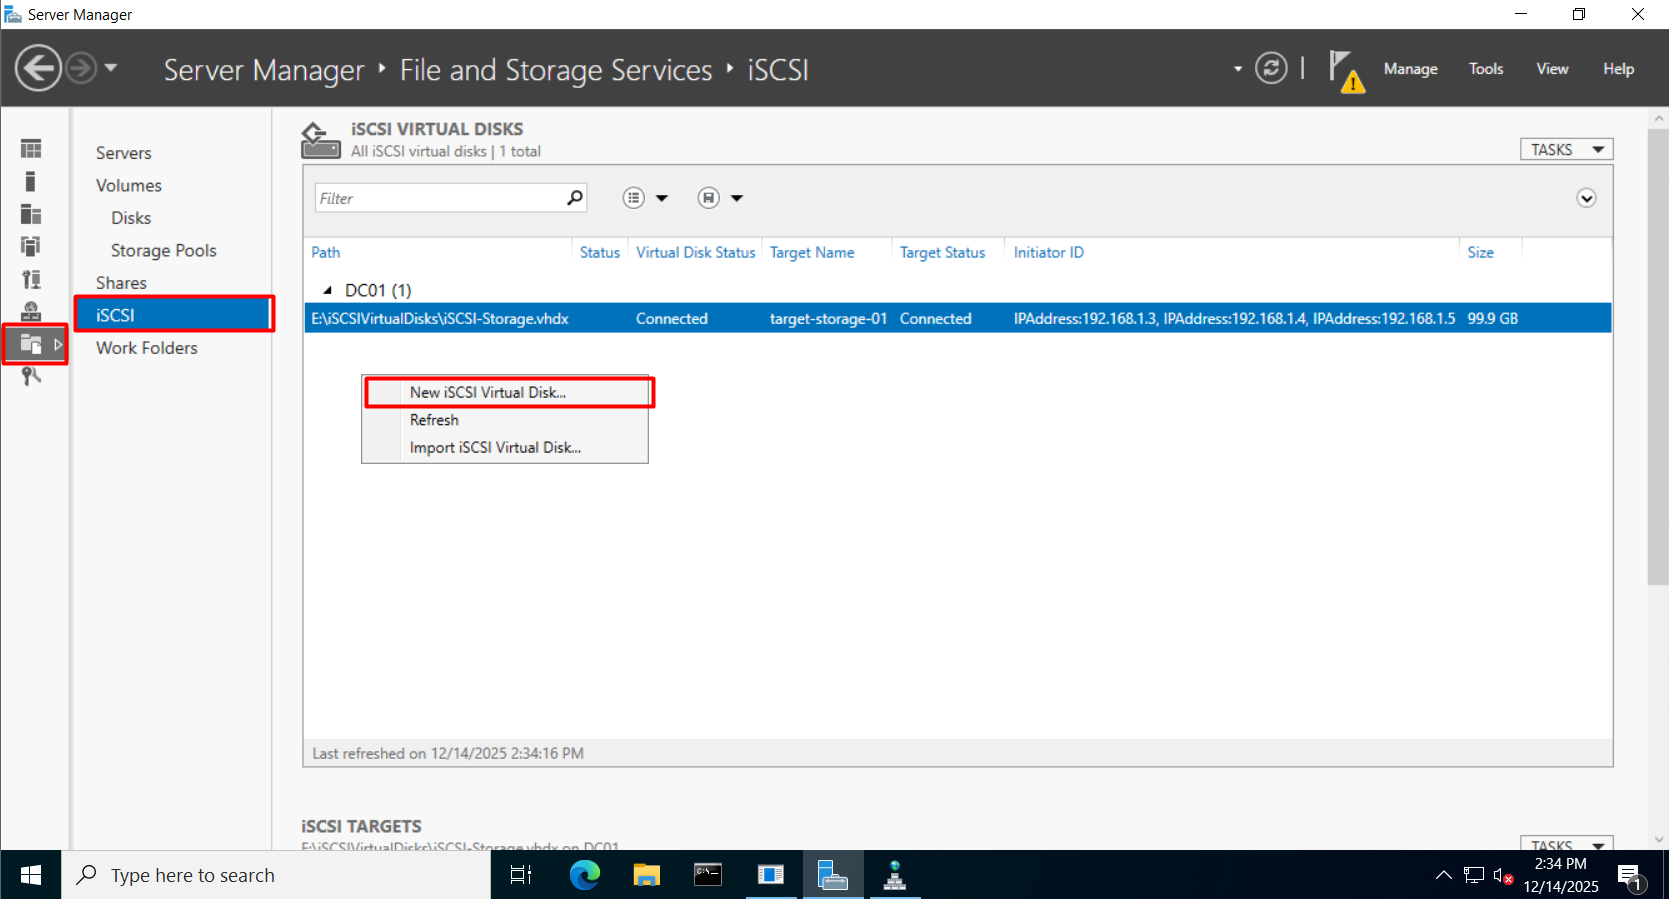Select iSCSI in the navigation list

[x=174, y=315]
